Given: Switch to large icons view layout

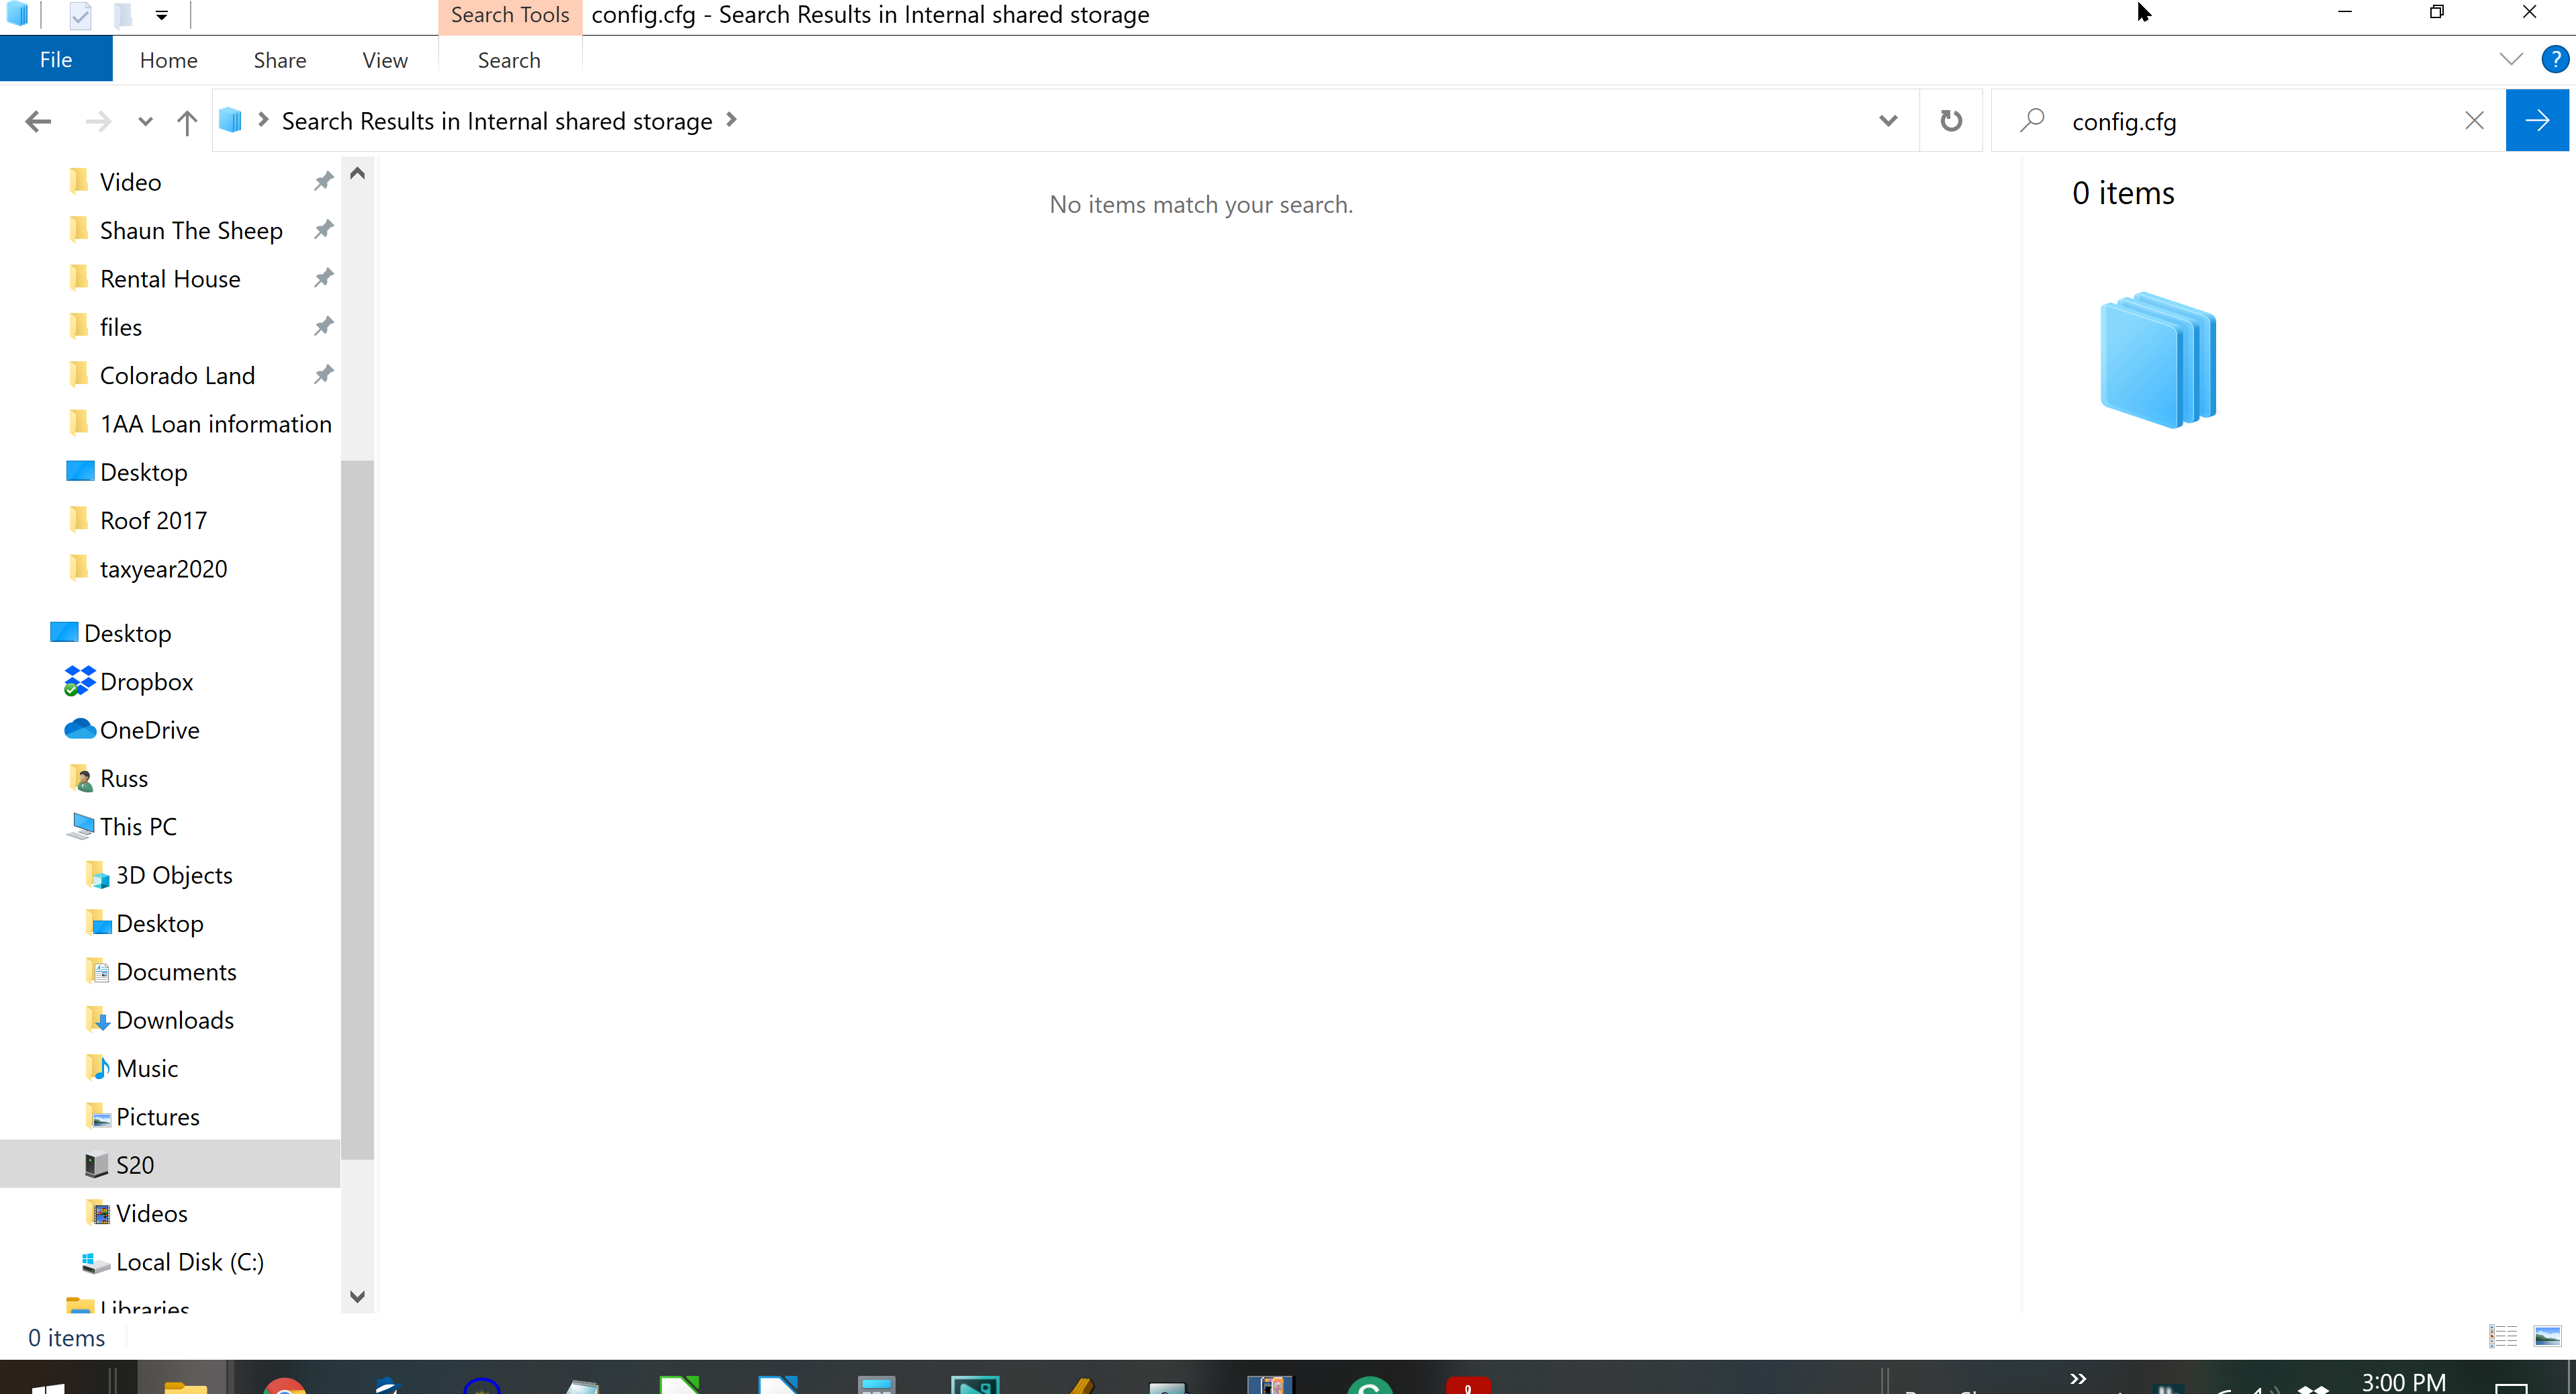Looking at the screenshot, I should click(x=2547, y=1336).
